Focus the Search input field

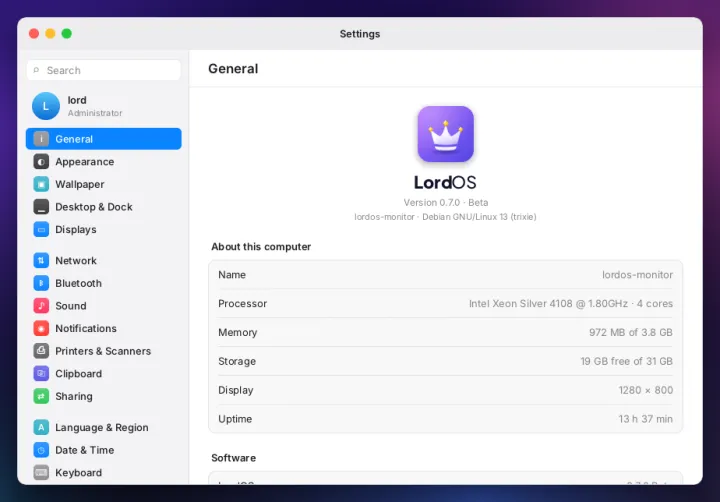tap(103, 70)
